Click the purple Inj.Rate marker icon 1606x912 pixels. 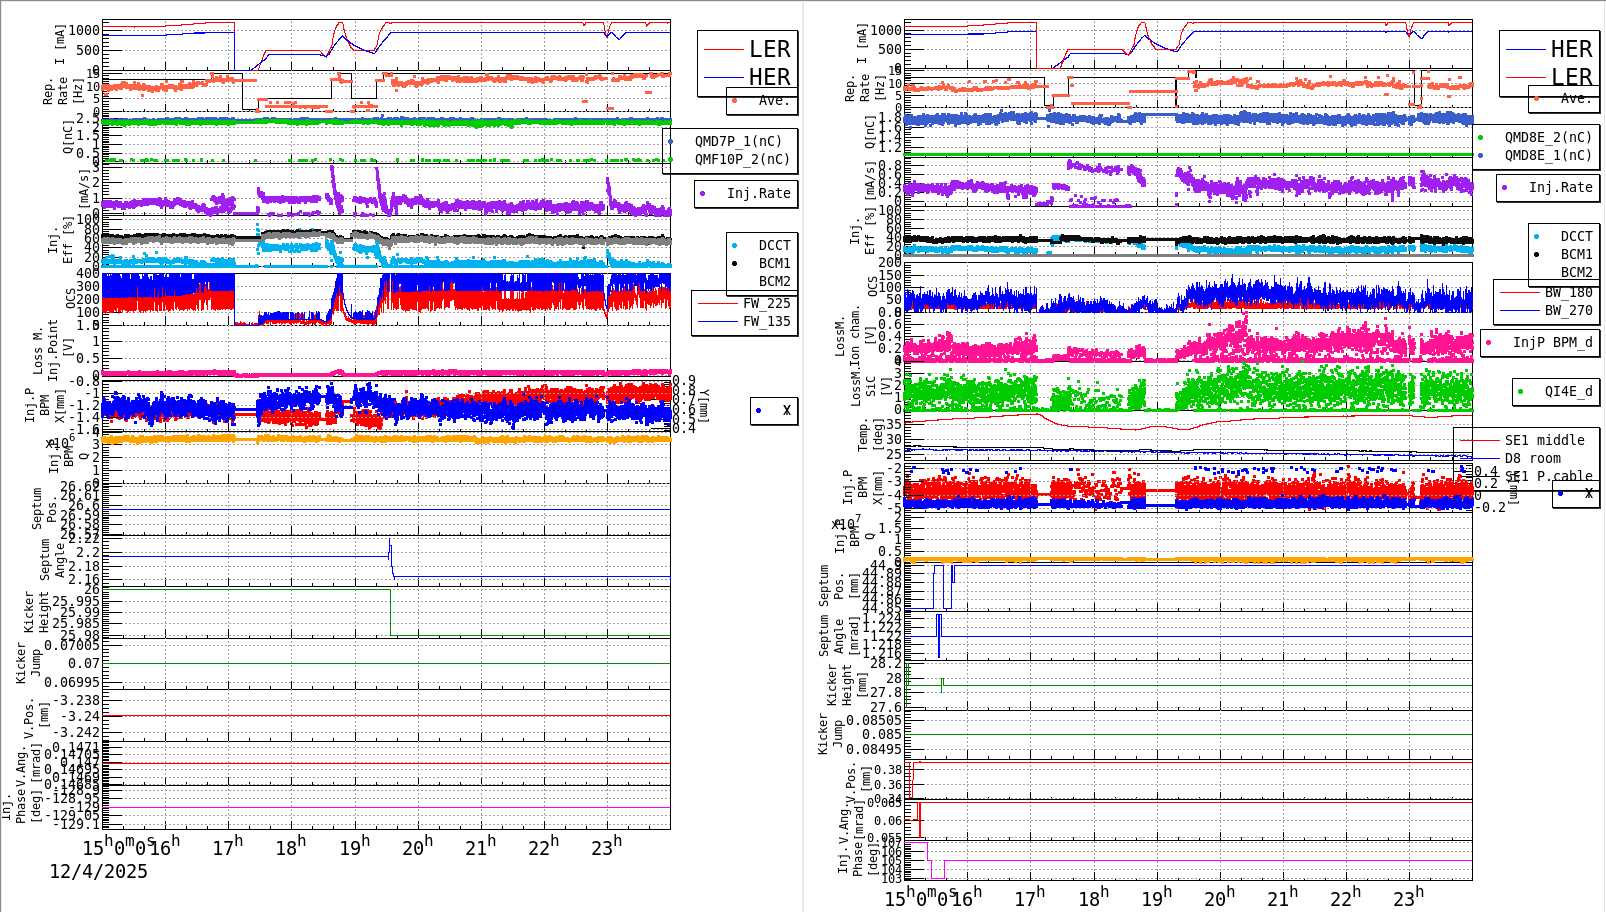[x=702, y=194]
